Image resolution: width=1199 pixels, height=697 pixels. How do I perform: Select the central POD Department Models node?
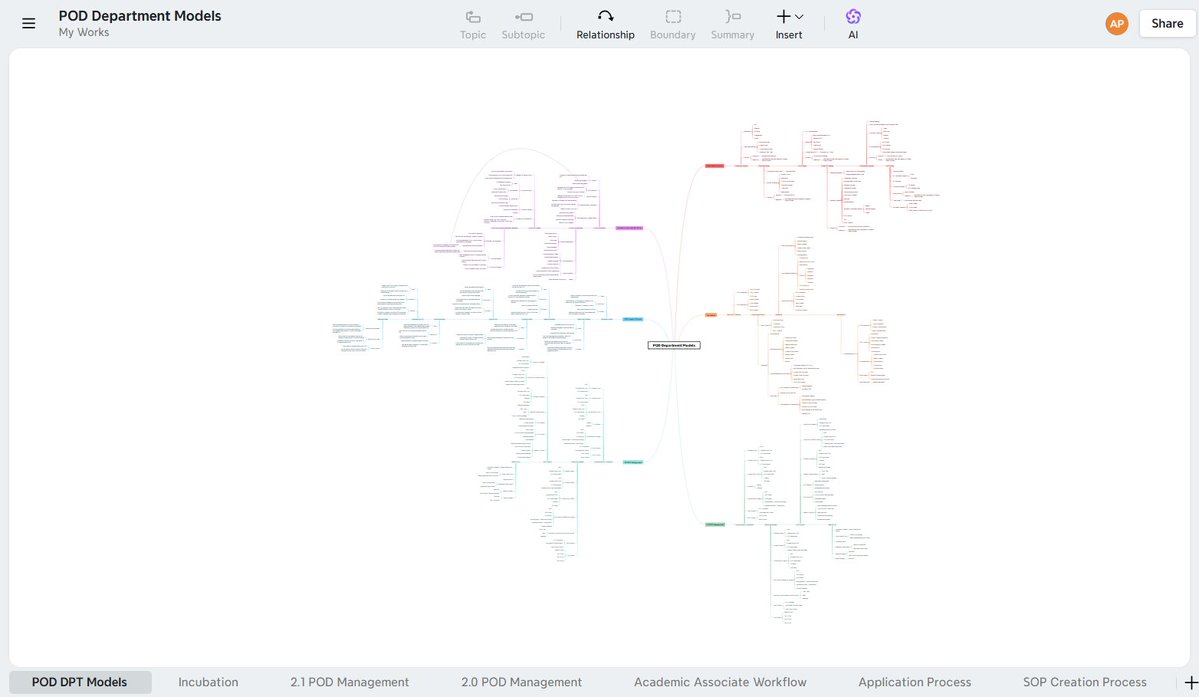pyautogui.click(x=674, y=345)
